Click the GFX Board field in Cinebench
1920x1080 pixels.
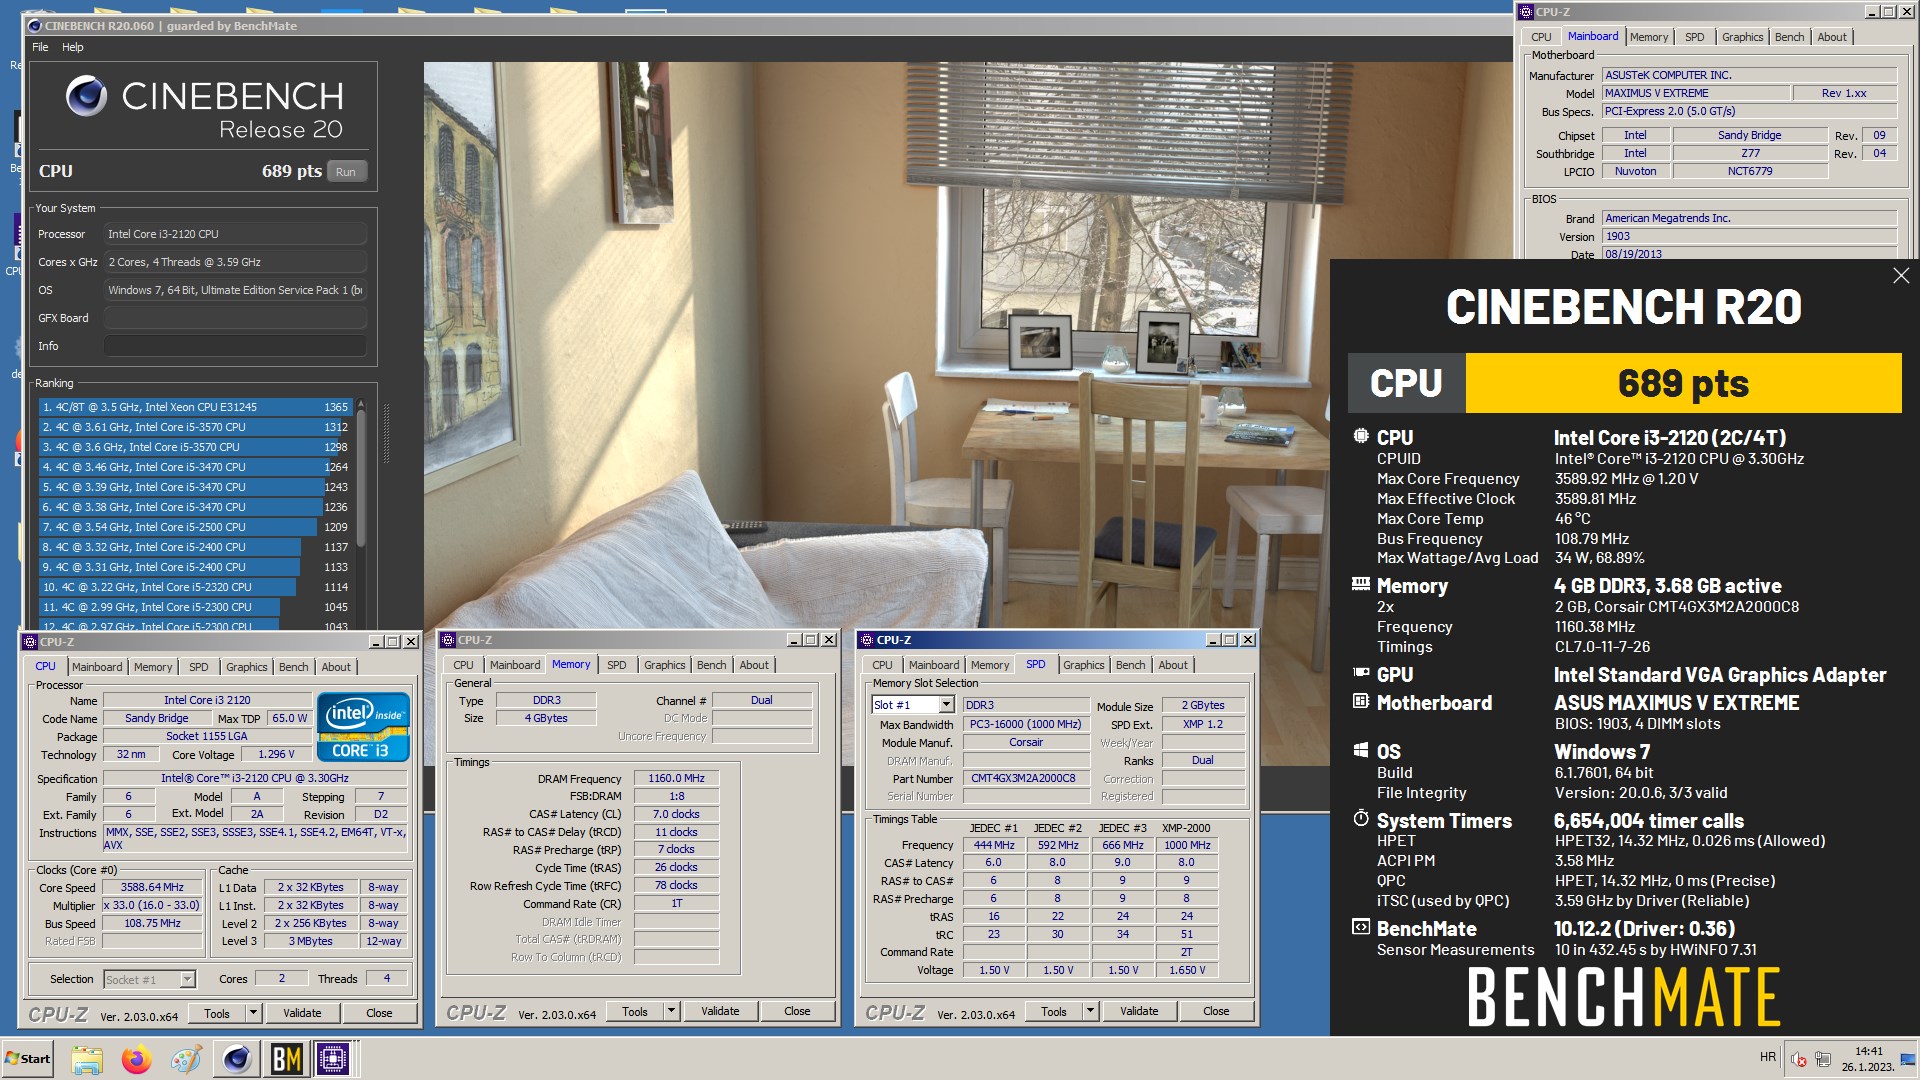236,318
